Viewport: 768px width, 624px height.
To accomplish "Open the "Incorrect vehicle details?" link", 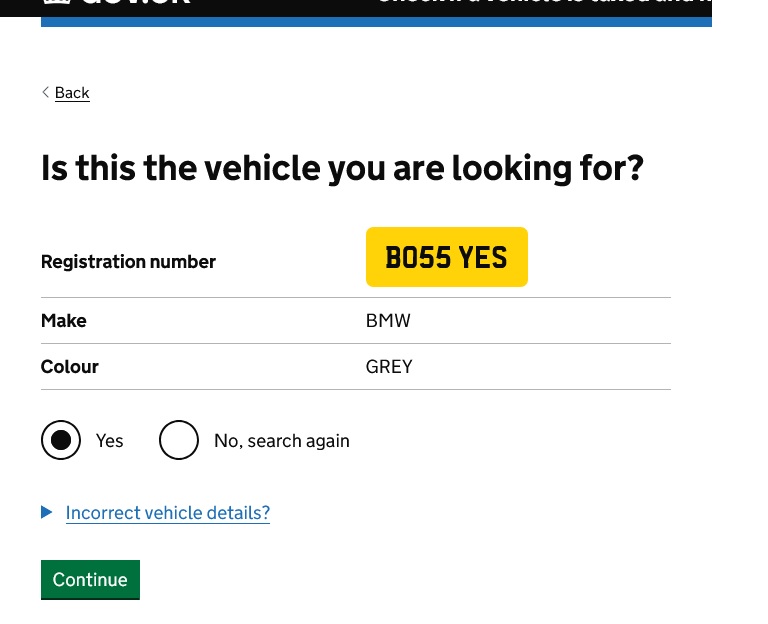I will tap(167, 513).
